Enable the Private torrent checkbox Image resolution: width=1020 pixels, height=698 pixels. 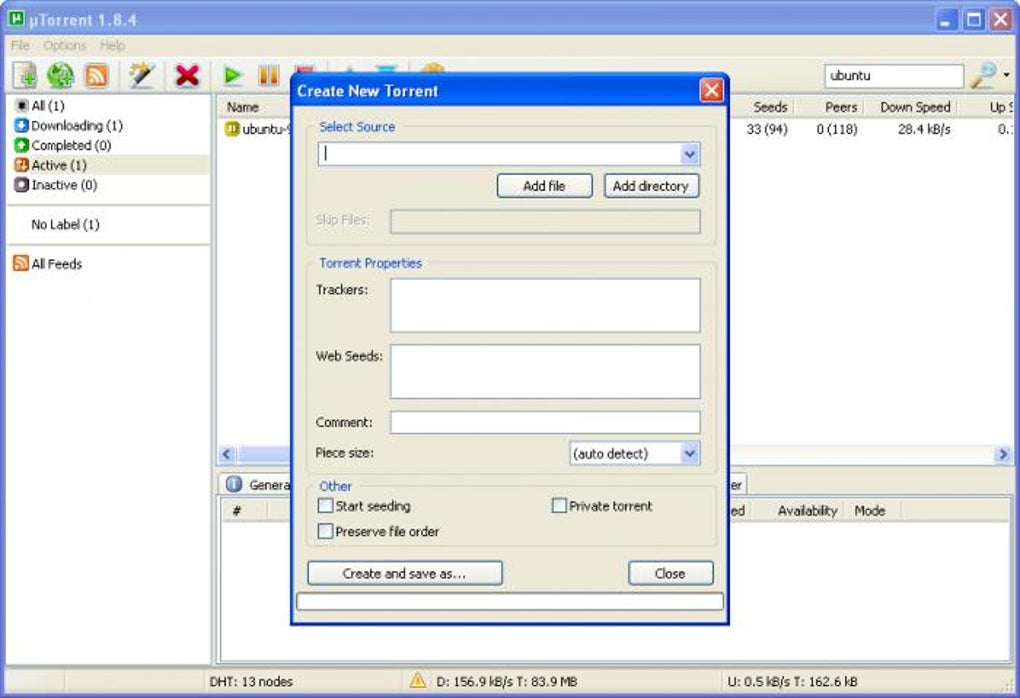tap(559, 505)
